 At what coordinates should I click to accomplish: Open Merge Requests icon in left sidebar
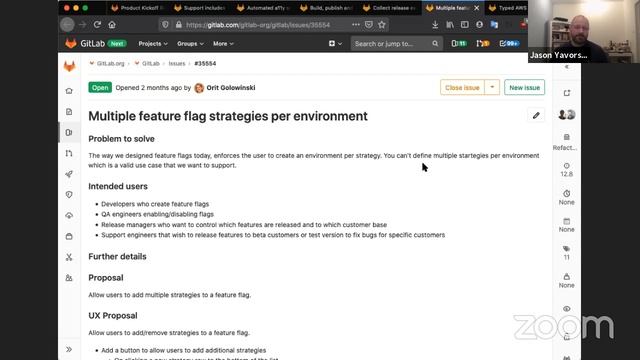coord(69,153)
